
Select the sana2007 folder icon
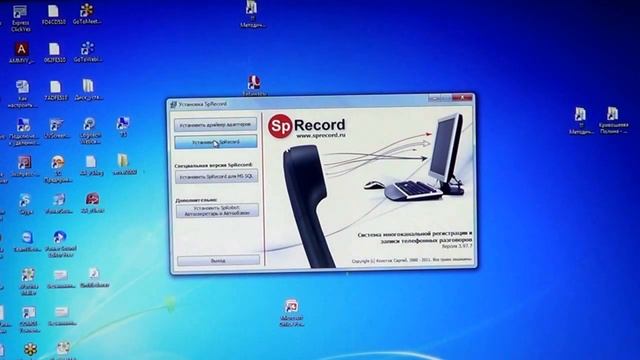pyautogui.click(x=124, y=165)
